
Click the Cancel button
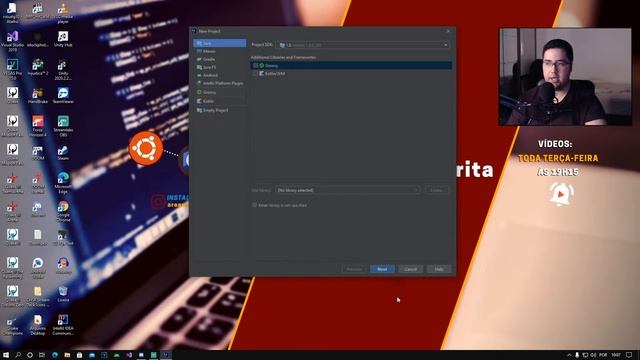click(x=411, y=269)
